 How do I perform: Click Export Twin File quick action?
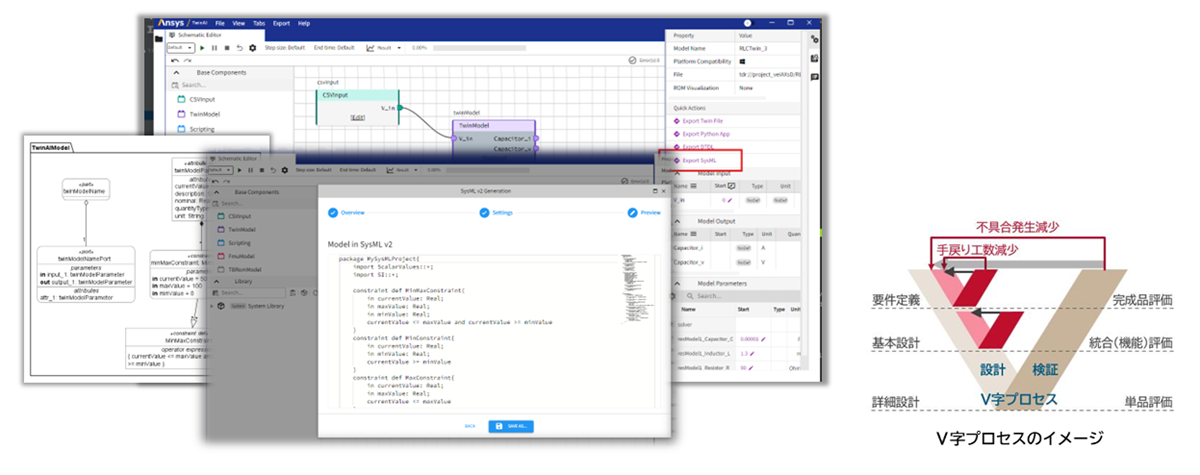(704, 120)
